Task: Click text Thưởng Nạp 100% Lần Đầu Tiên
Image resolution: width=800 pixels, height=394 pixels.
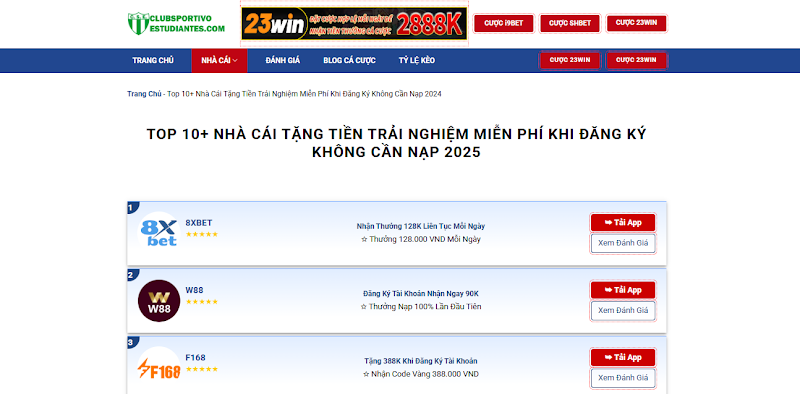Action: (421, 306)
